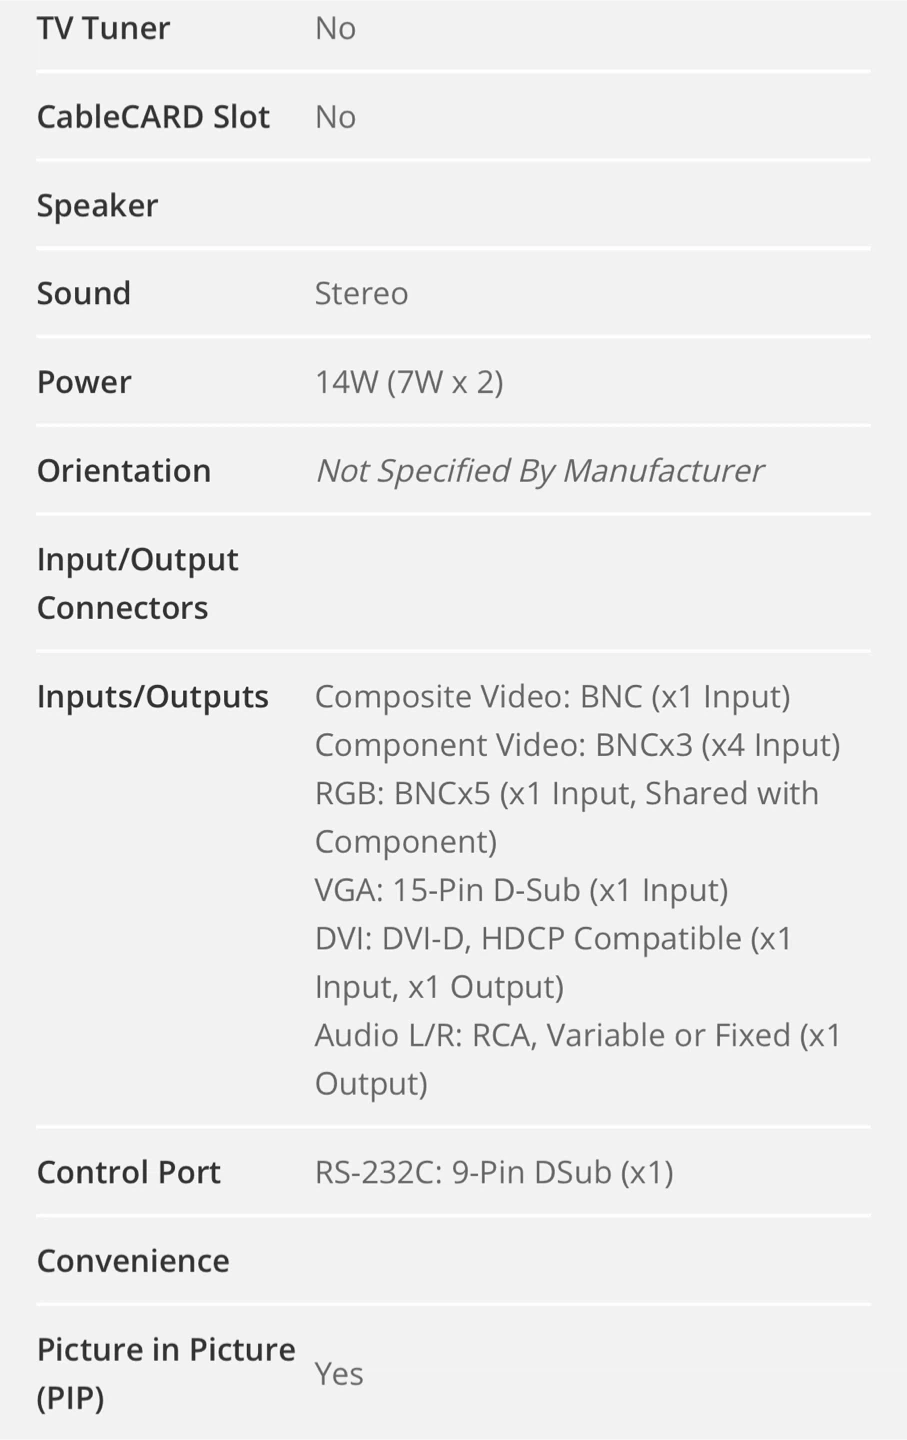This screenshot has height=1440, width=907.
Task: Select the TV Tuner label
Action: coord(103,28)
